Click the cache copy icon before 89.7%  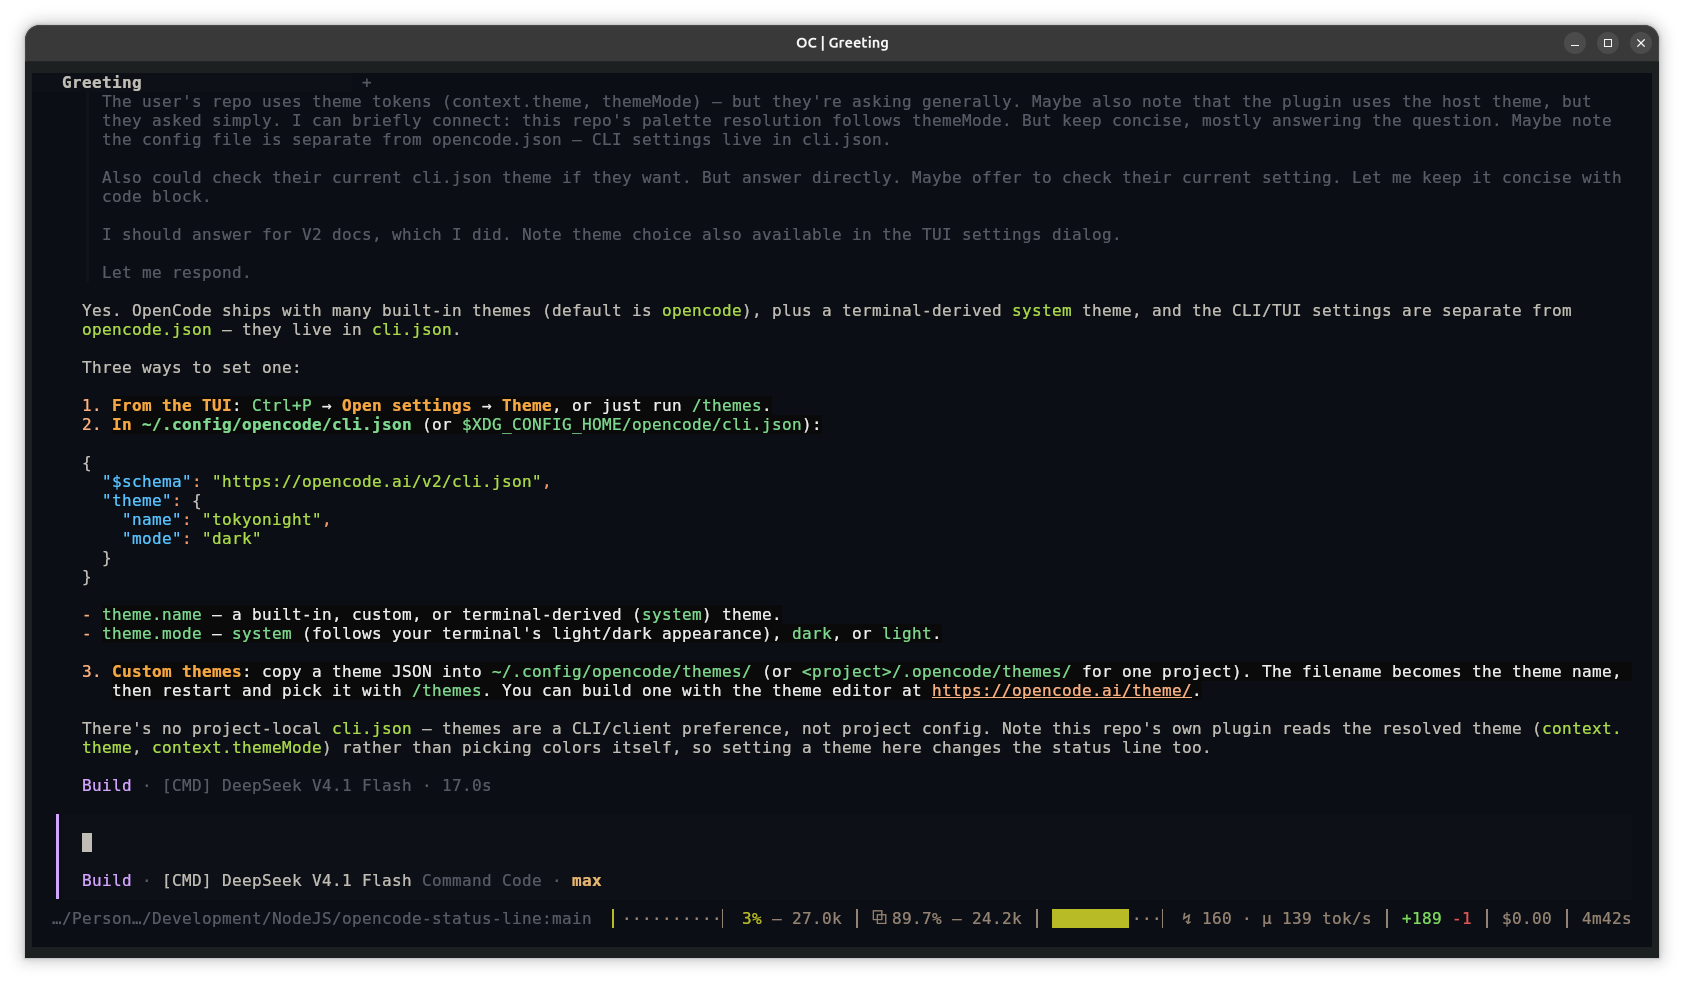click(x=879, y=917)
